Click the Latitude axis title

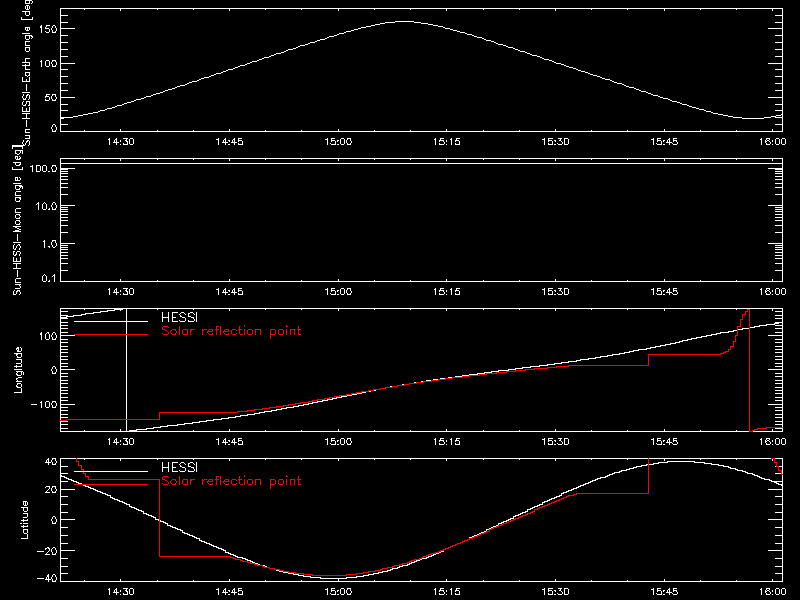[x=24, y=520]
